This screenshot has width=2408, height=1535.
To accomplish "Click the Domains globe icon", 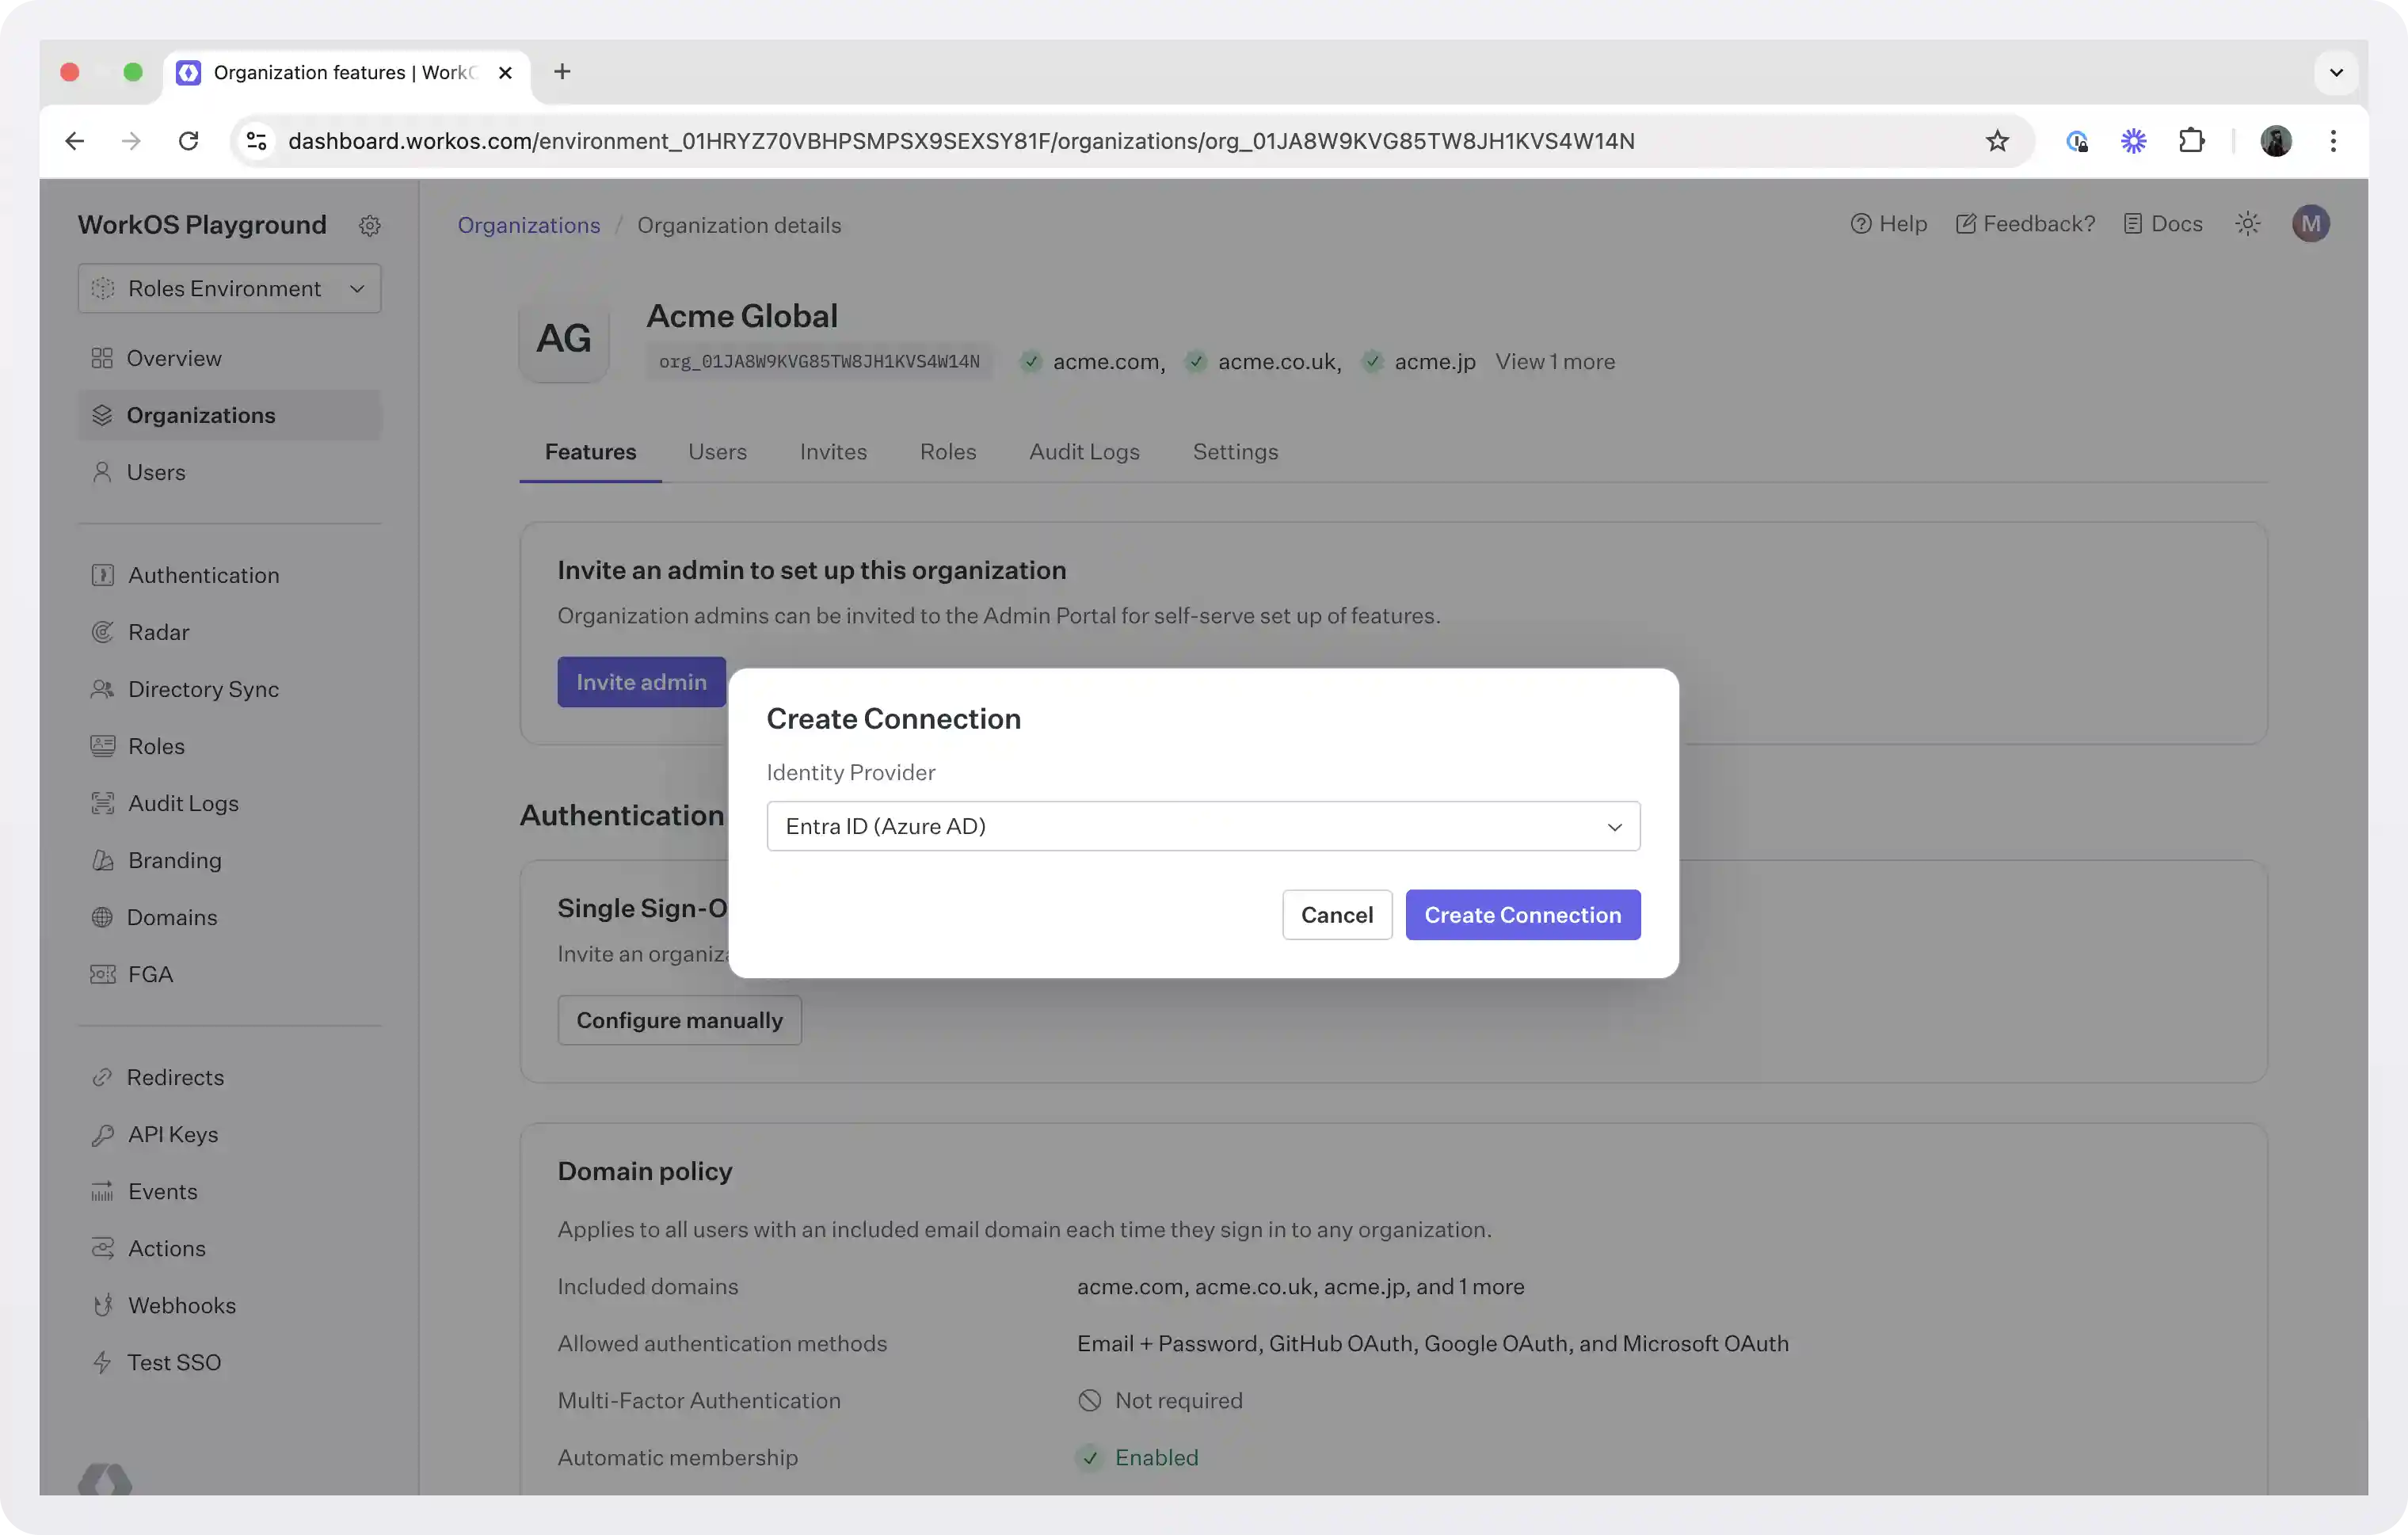I will tap(102, 917).
